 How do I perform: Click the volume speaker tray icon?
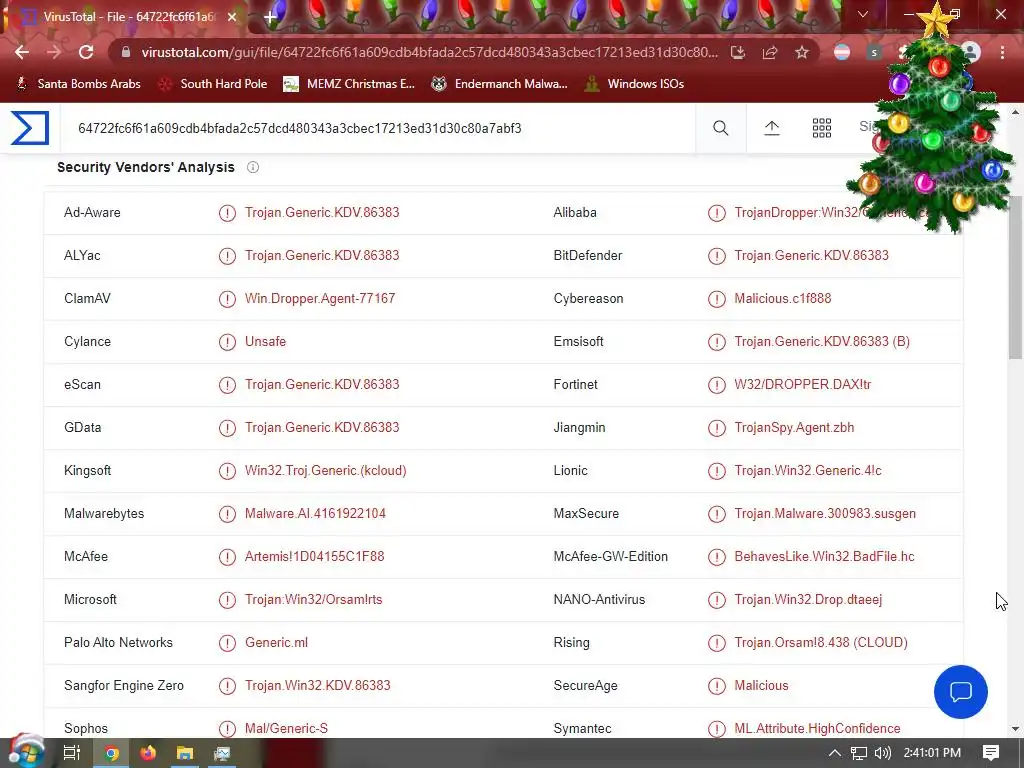coord(883,753)
